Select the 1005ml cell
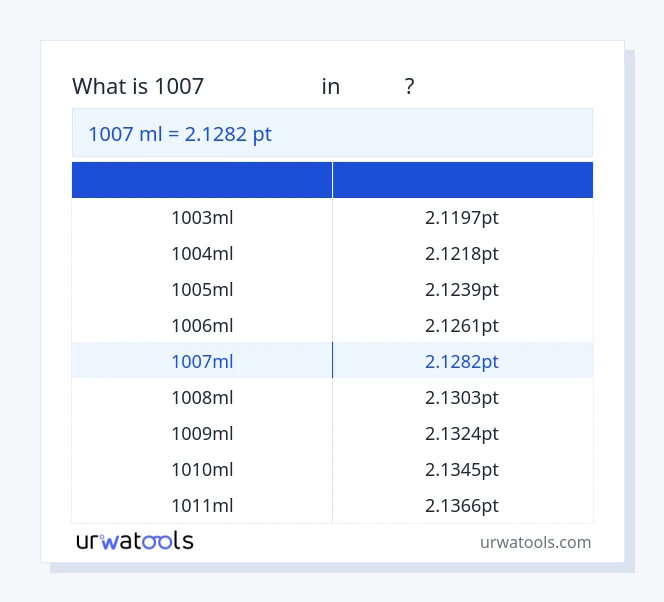Image resolution: width=664 pixels, height=602 pixels. [202, 289]
